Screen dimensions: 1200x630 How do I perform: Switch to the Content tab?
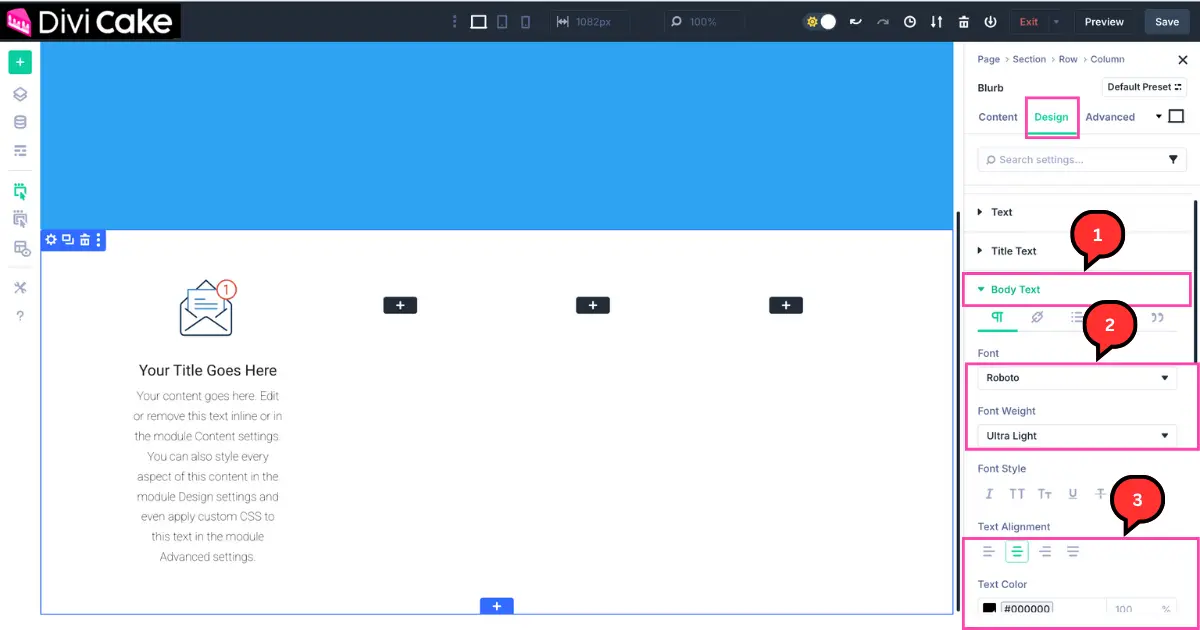coord(998,117)
